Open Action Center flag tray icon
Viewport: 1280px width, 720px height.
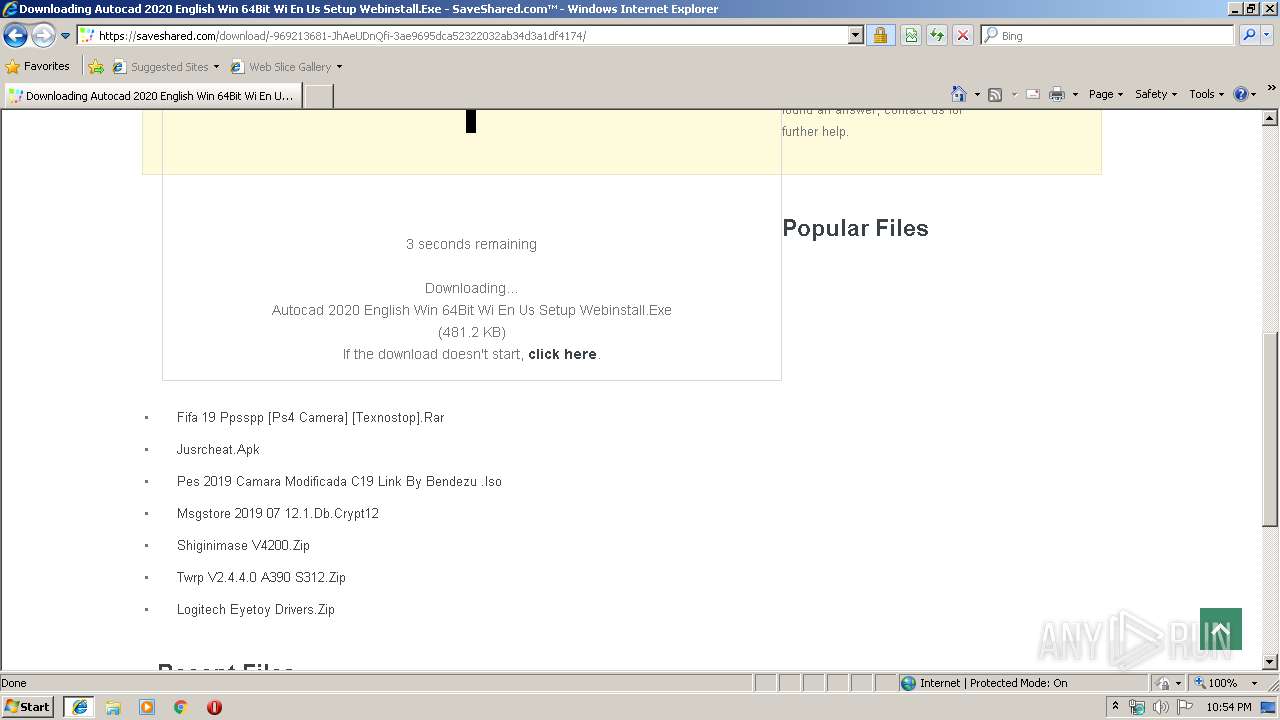pyautogui.click(x=1183, y=707)
